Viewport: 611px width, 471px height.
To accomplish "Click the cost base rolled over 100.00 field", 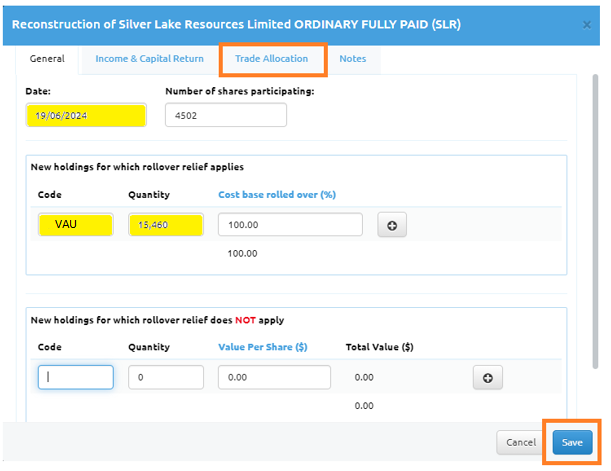I will click(289, 225).
